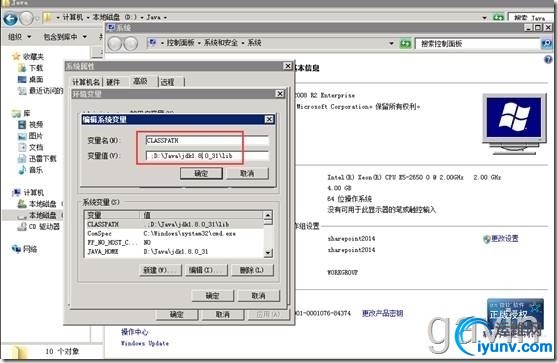Select CLASSPATH row in system variables
The height and width of the screenshot is (363, 558).
click(x=175, y=225)
